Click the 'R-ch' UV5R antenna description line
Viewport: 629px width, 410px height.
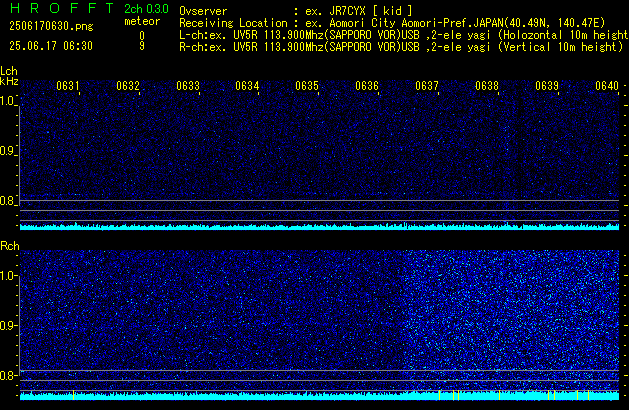tap(401, 47)
